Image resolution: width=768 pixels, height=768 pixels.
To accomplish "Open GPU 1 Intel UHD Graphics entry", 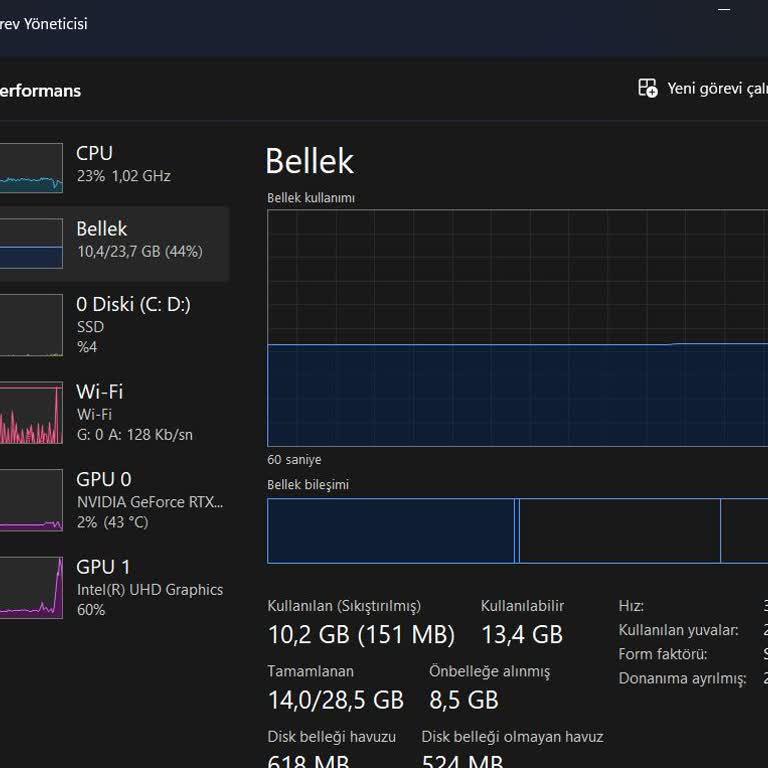I will click(114, 588).
